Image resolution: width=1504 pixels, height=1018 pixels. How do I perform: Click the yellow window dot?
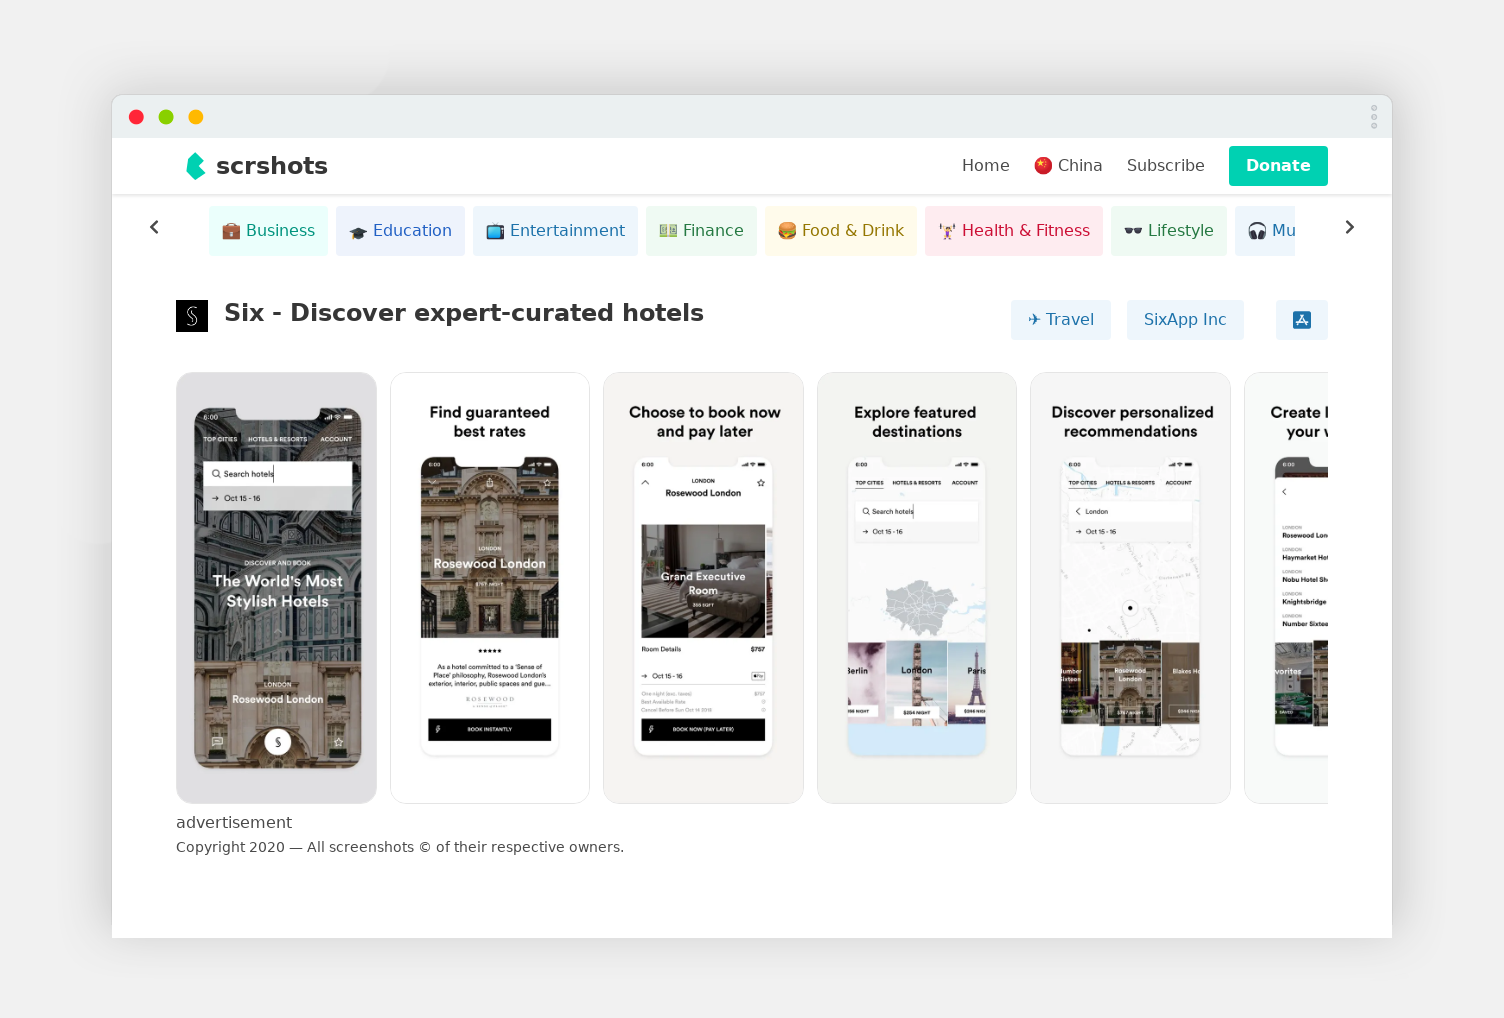click(196, 117)
